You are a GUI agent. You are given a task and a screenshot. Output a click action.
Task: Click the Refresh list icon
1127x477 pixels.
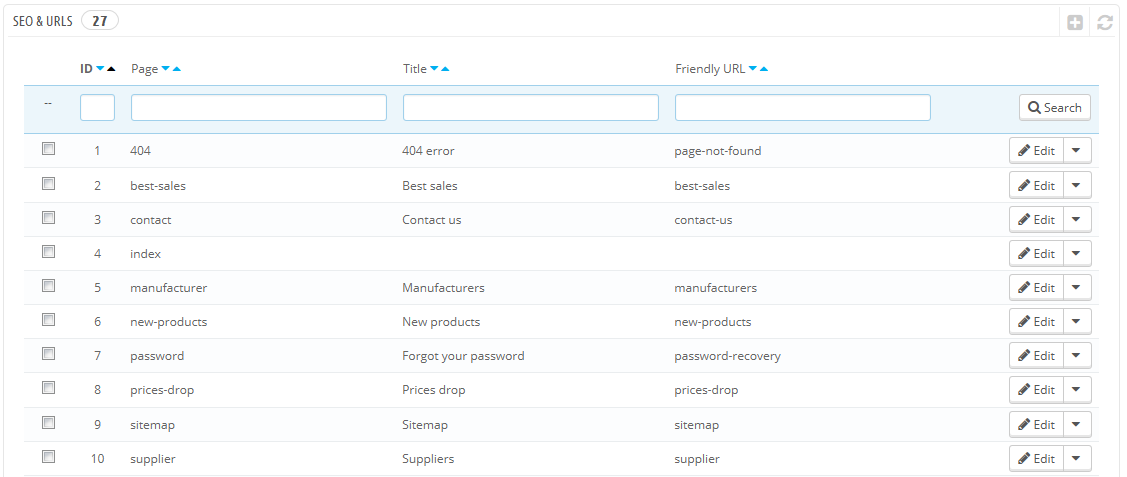coord(1105,23)
